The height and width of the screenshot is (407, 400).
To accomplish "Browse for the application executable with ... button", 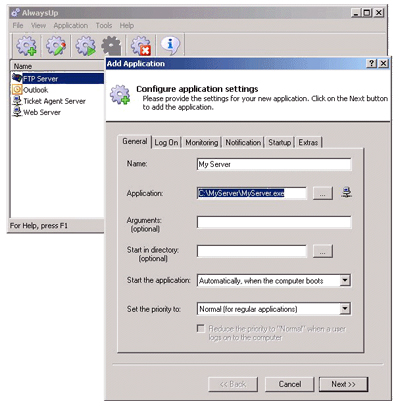I will click(323, 193).
